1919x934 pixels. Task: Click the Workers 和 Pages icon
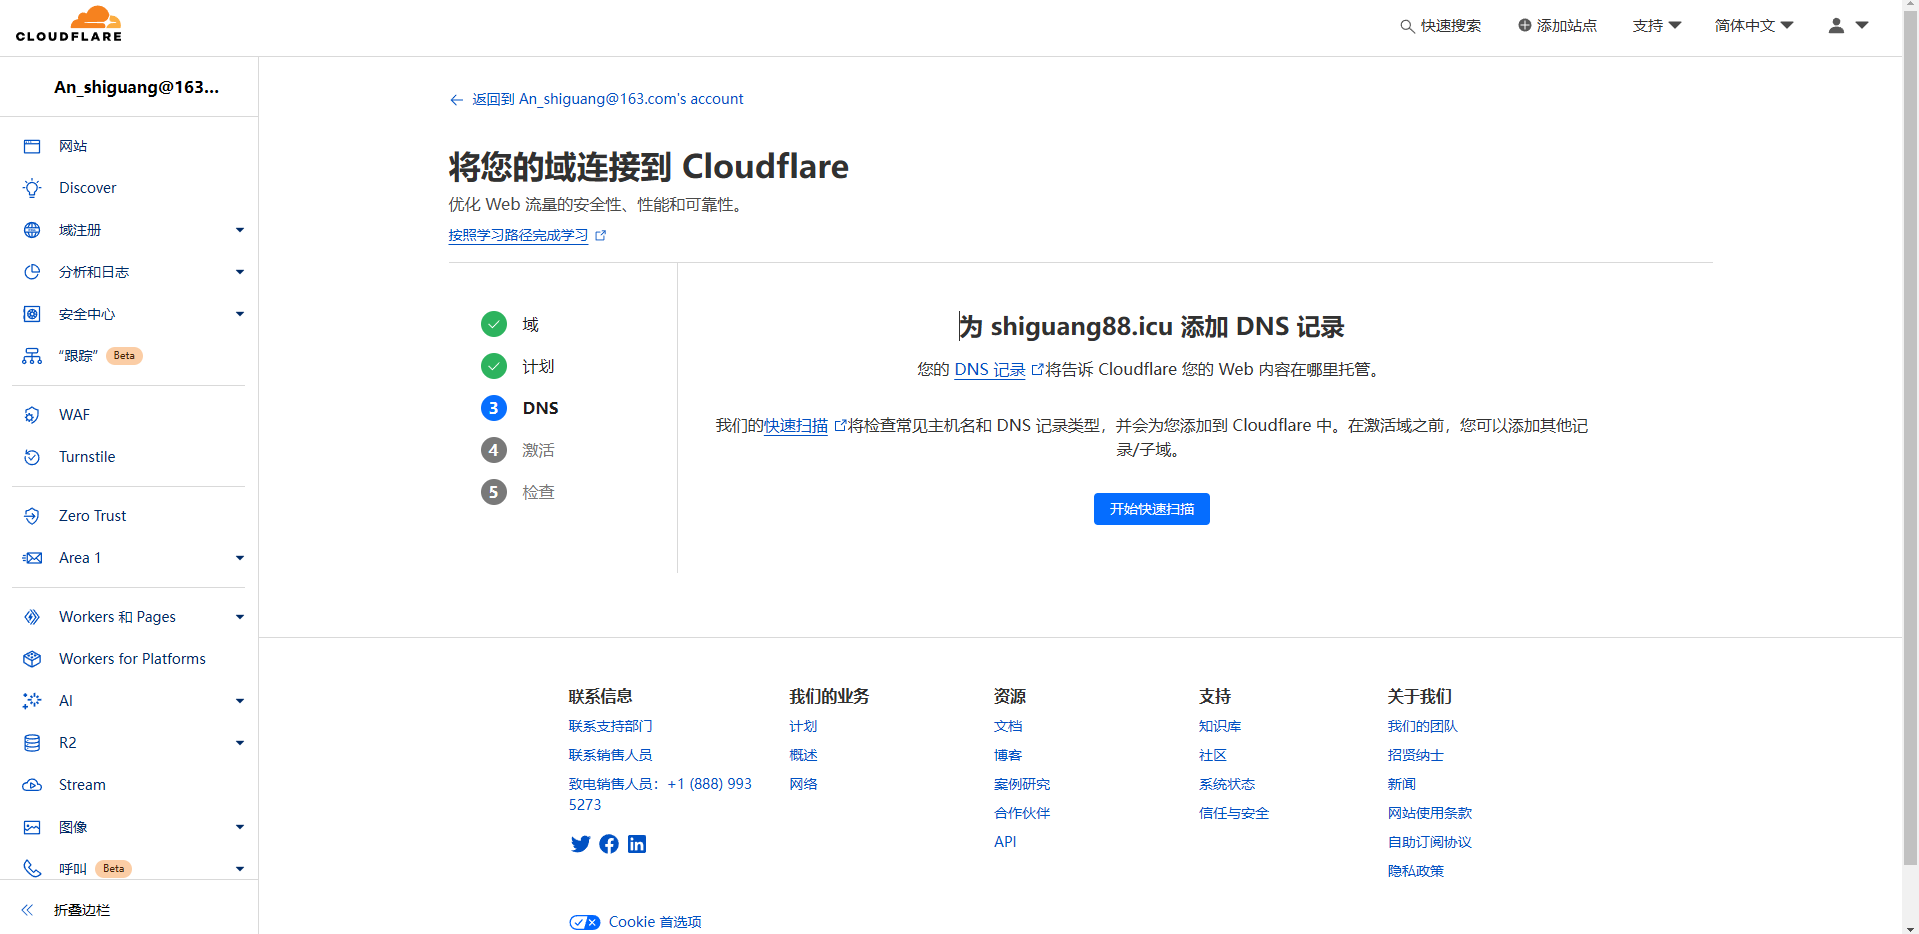point(32,617)
